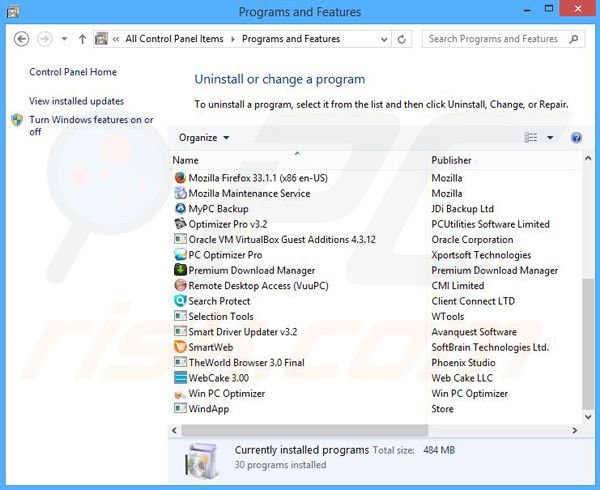Go up one level with Up arrow
Viewport: 600px width, 490px height.
[82, 39]
